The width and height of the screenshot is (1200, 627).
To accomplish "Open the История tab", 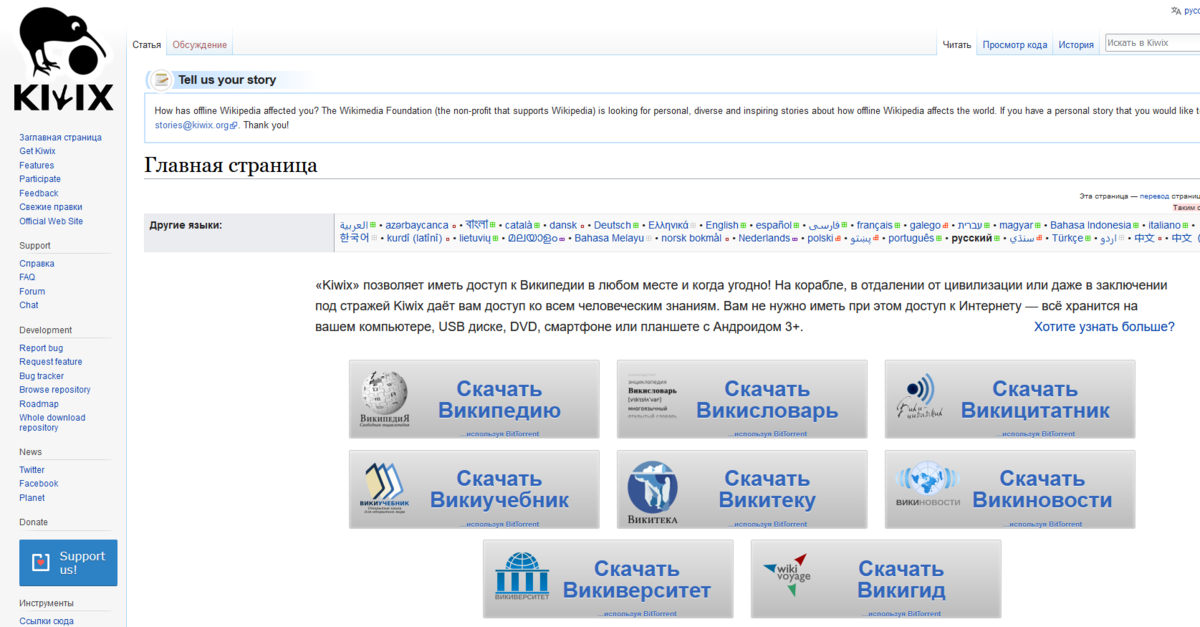I will tap(1076, 45).
